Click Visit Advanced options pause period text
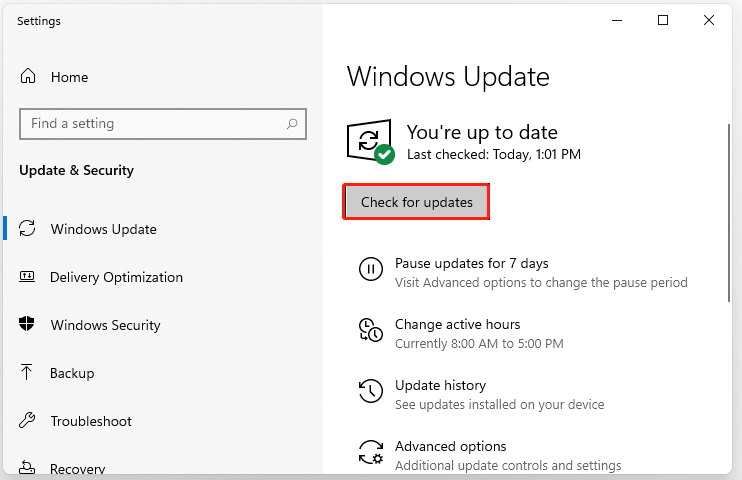 click(x=541, y=283)
